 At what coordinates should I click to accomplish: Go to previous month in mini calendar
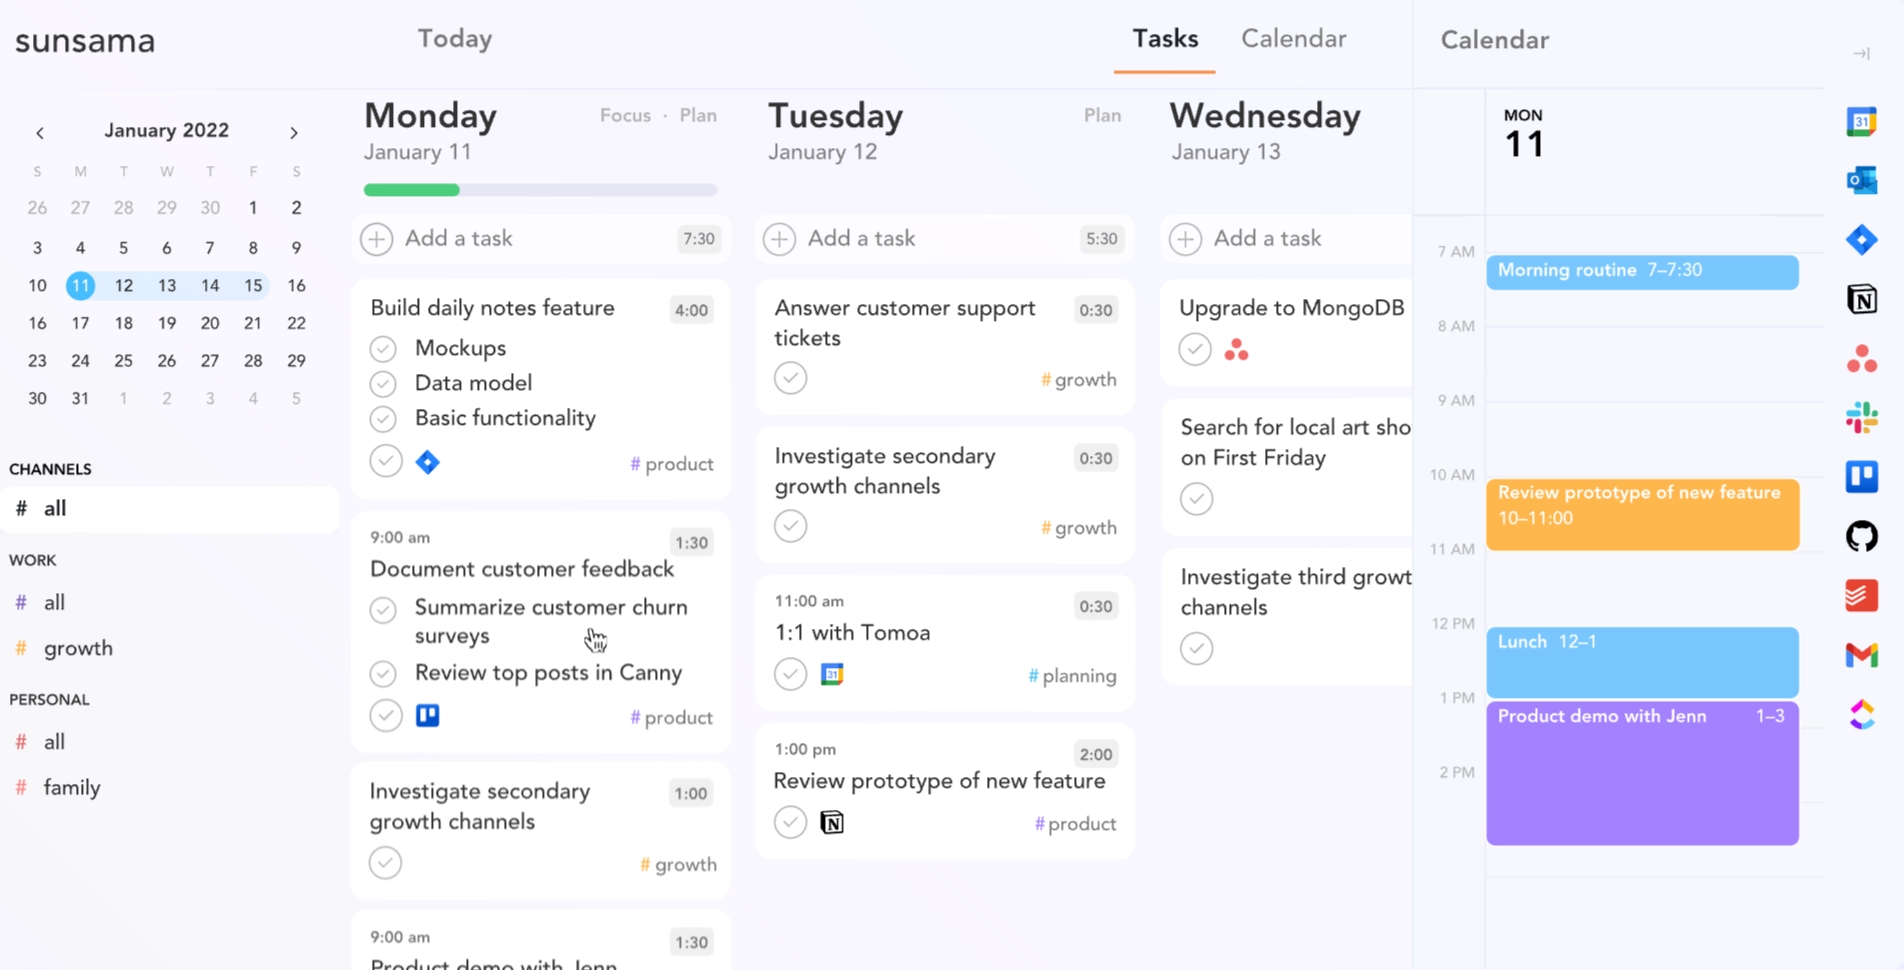pyautogui.click(x=40, y=132)
